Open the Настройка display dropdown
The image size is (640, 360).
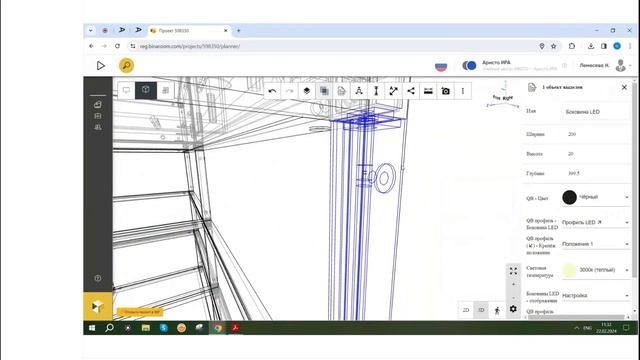point(596,295)
